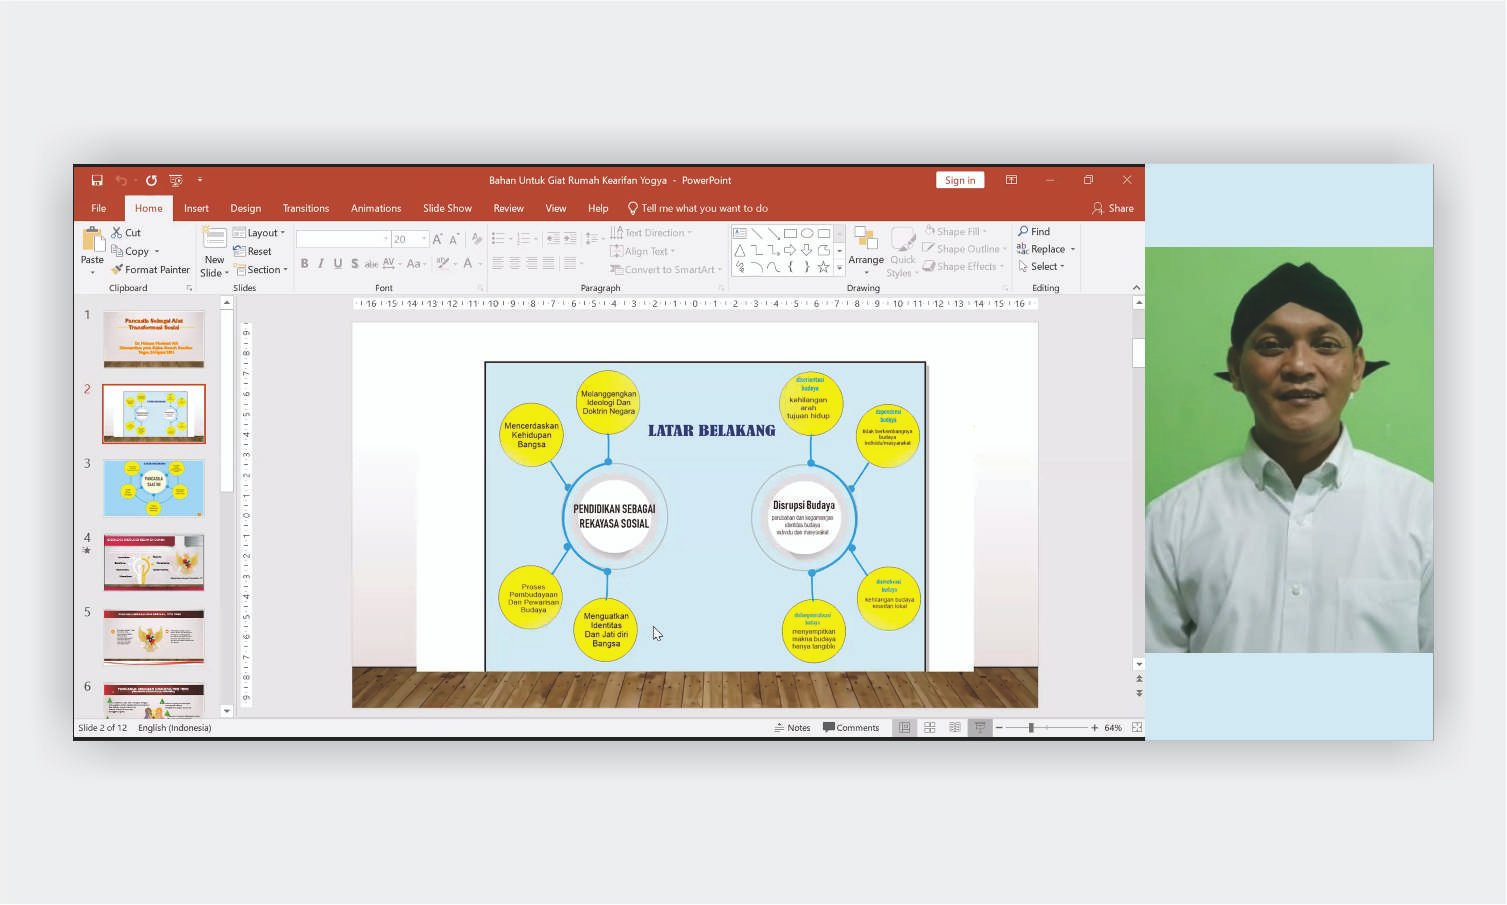
Task: Open the font name combo box
Action: point(343,239)
